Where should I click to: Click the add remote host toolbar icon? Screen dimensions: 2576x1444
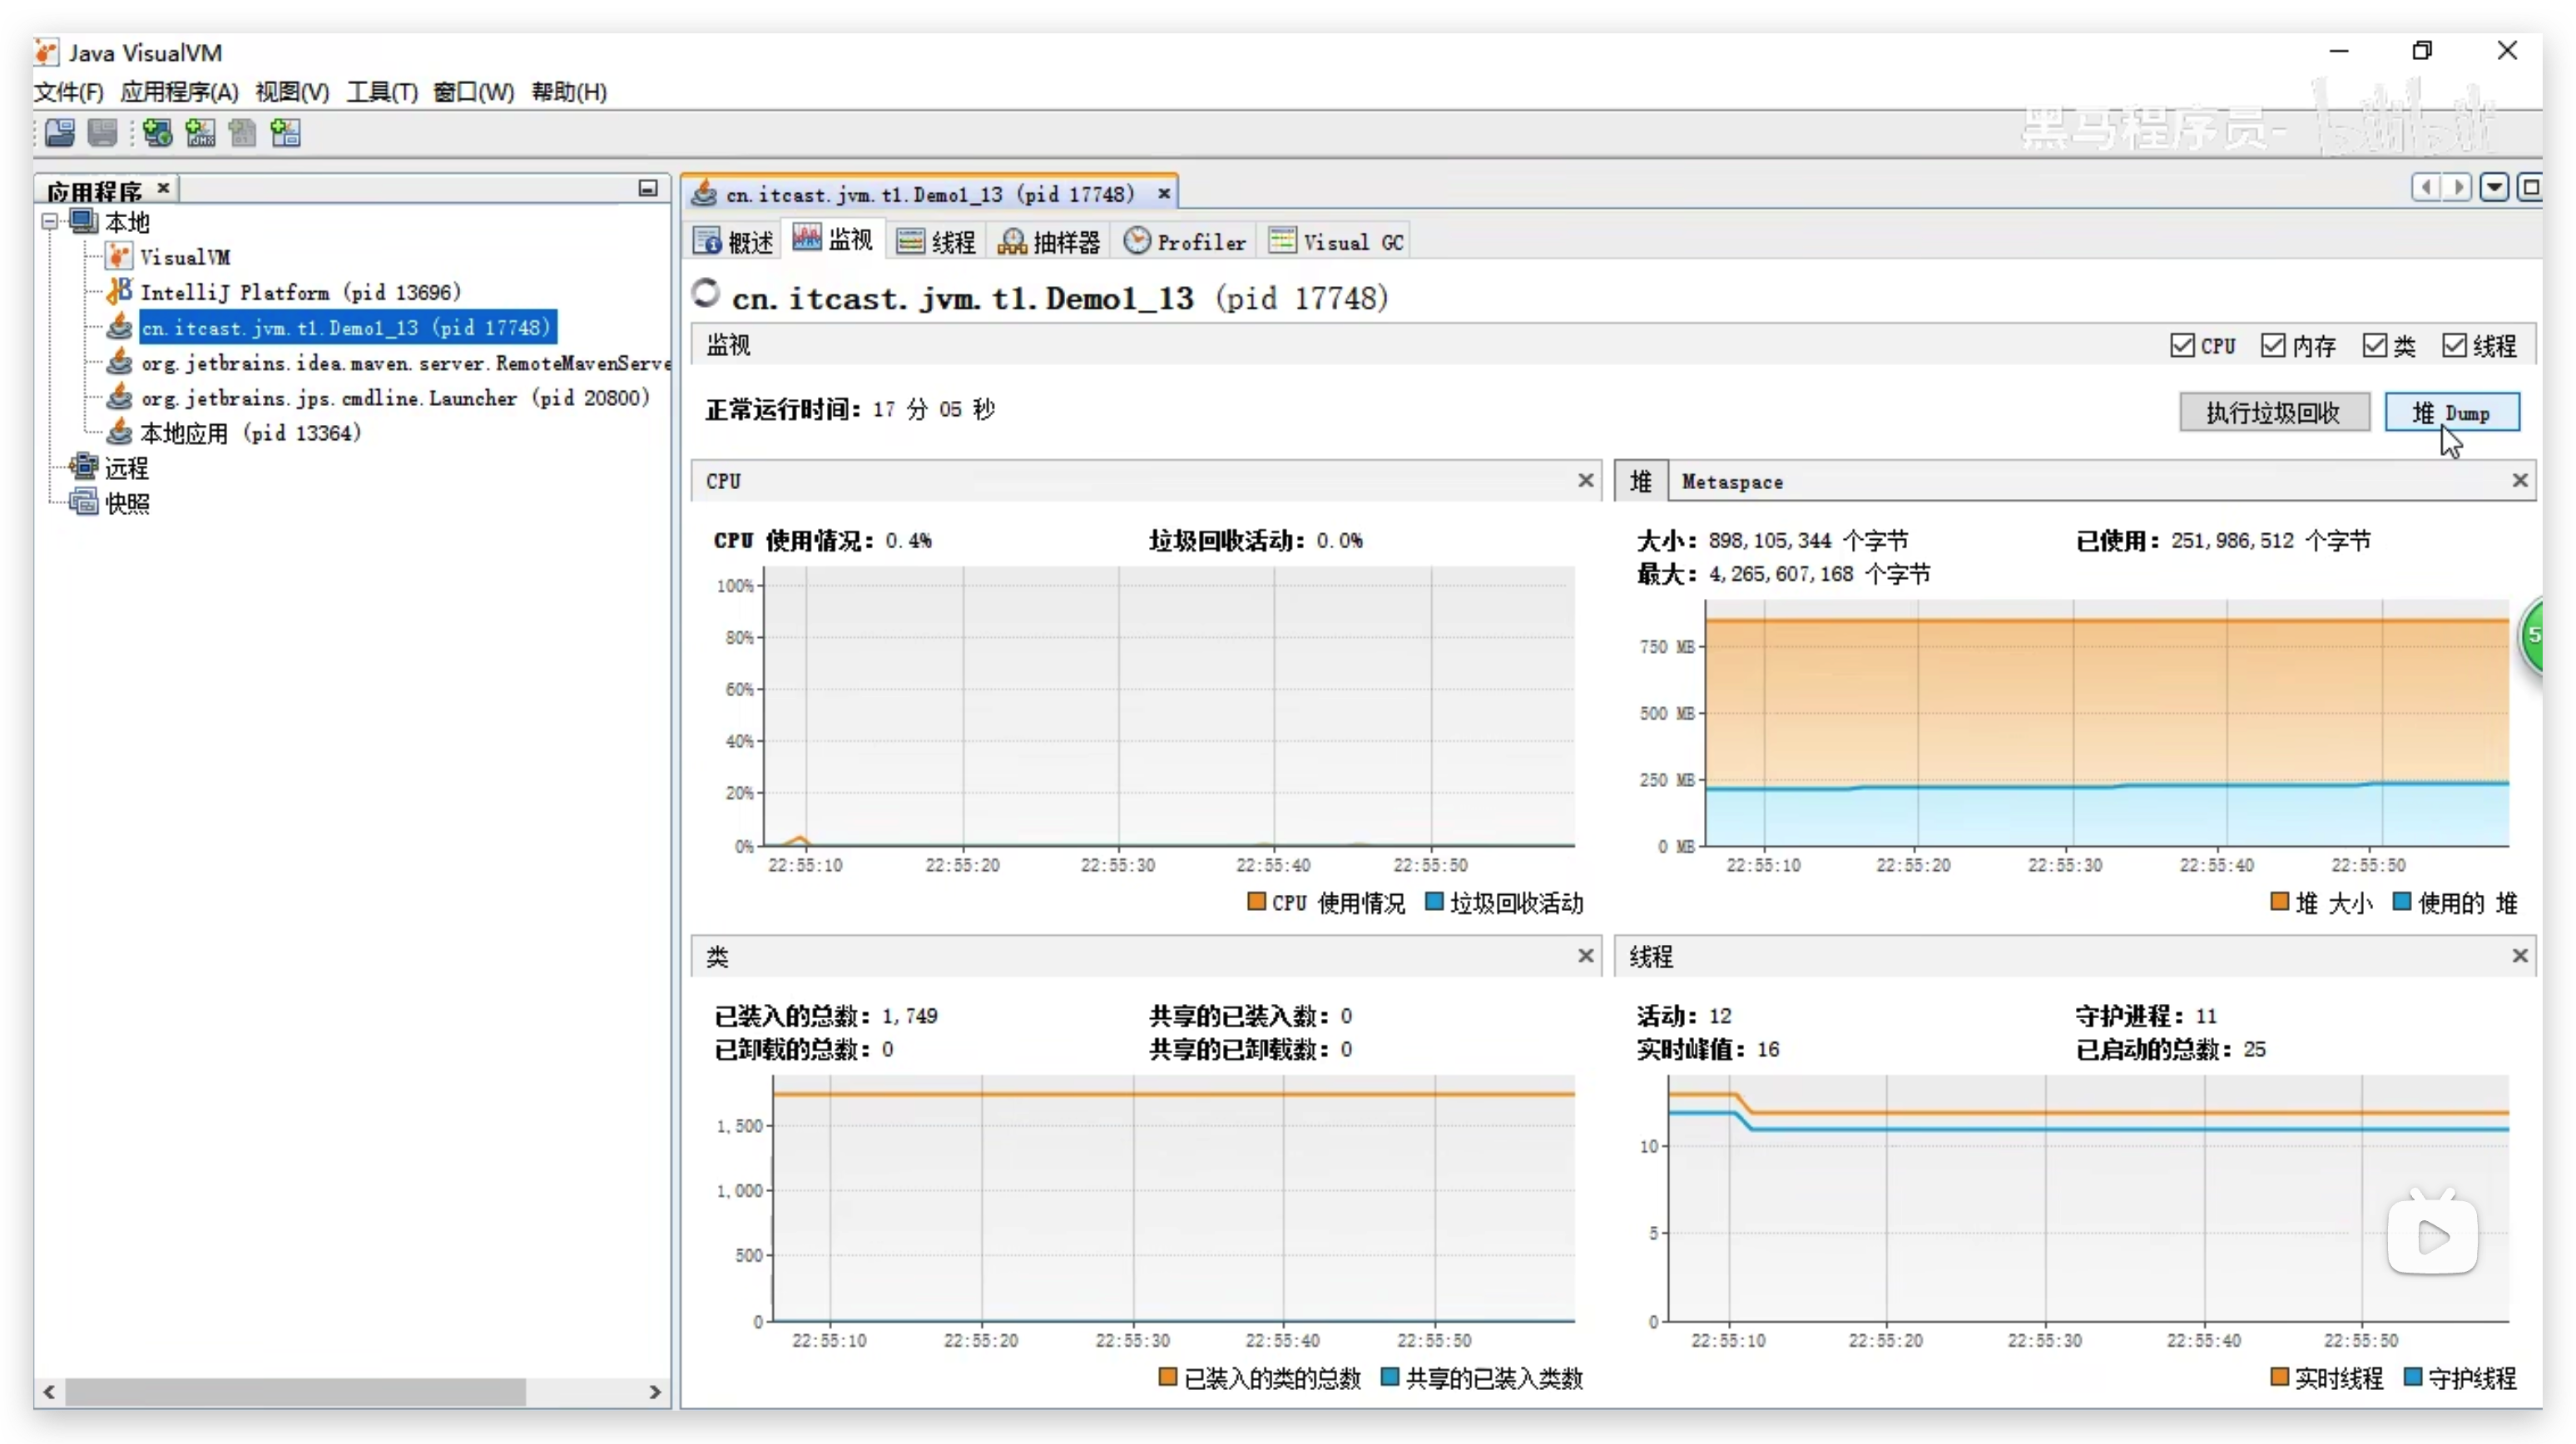point(157,133)
